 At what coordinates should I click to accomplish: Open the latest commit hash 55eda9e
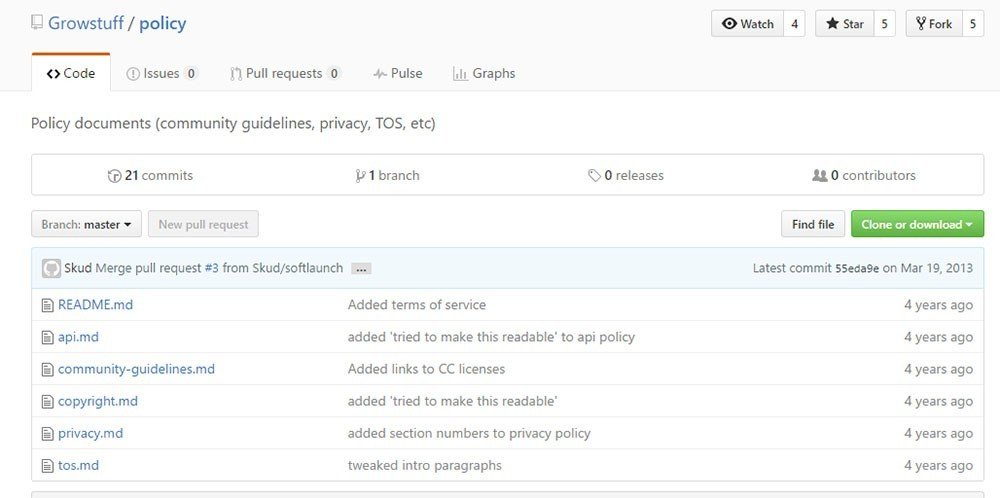857,268
